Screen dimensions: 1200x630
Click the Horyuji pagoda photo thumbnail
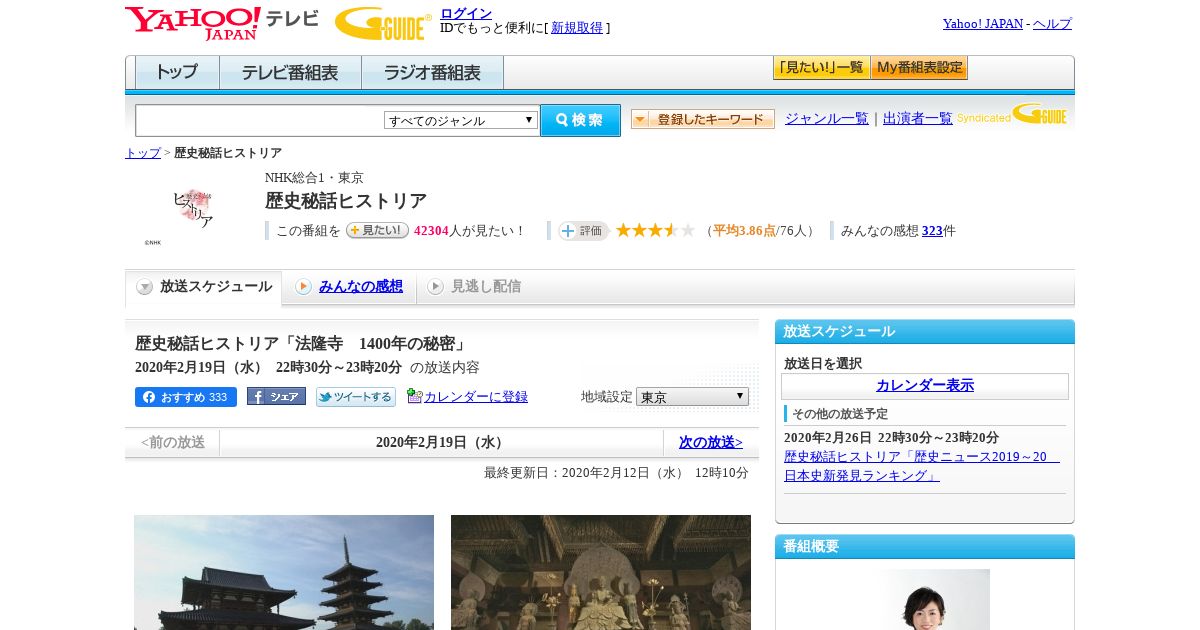pos(284,572)
